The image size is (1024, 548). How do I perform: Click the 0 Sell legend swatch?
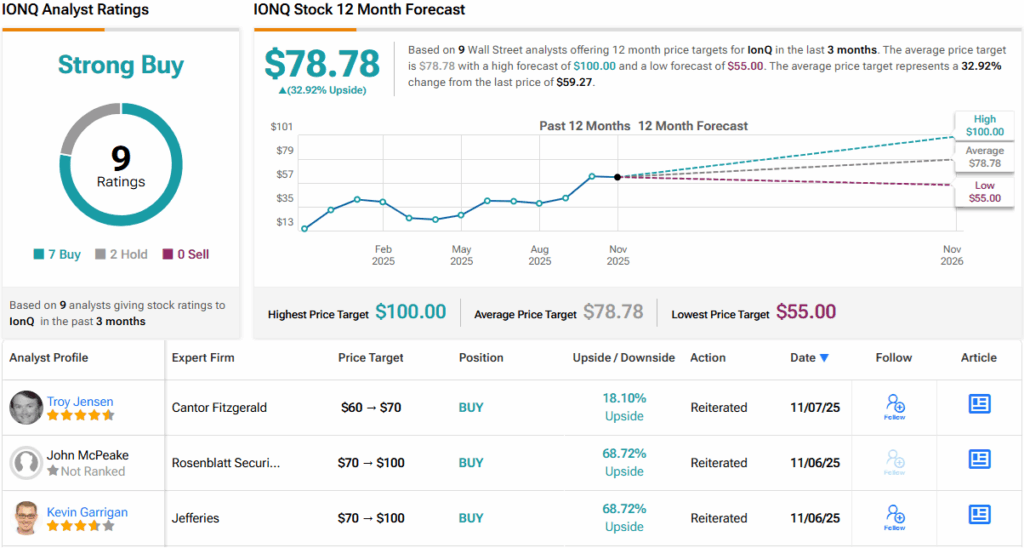(167, 255)
